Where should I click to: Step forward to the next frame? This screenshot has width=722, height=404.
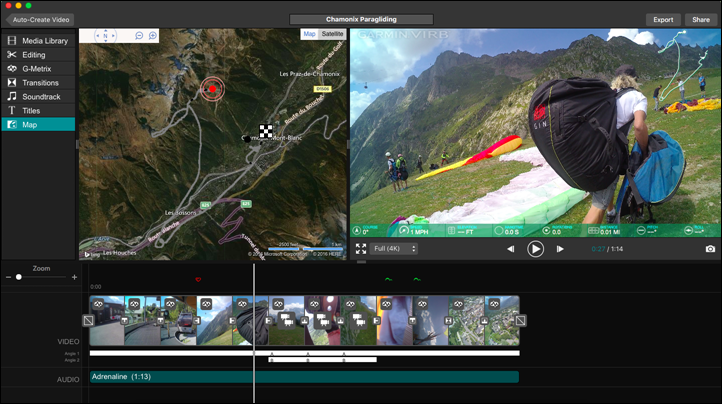pos(560,249)
